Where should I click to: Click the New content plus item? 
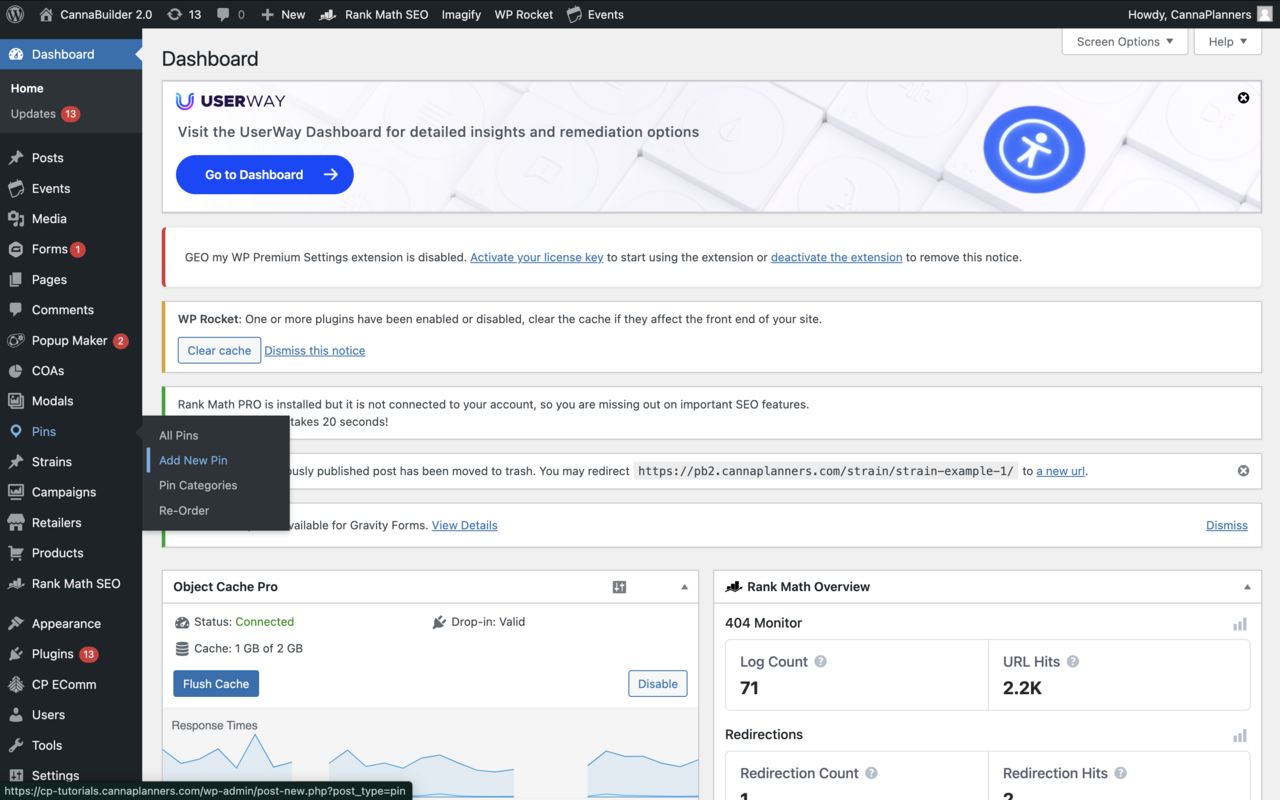click(x=283, y=14)
